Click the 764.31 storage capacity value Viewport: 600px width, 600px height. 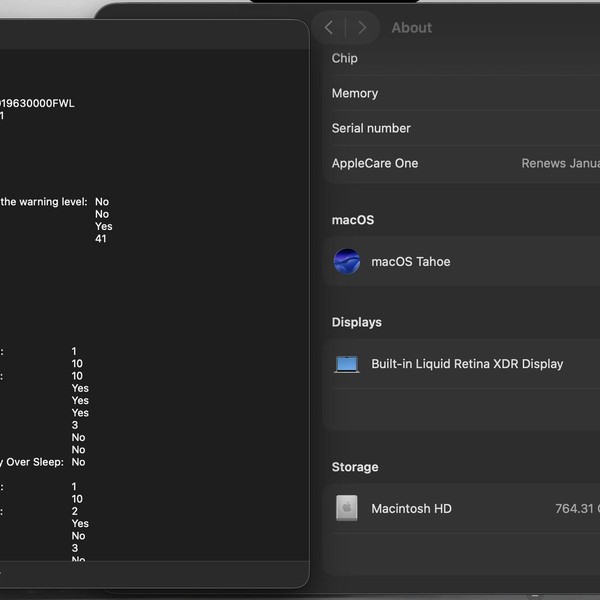[x=576, y=508]
